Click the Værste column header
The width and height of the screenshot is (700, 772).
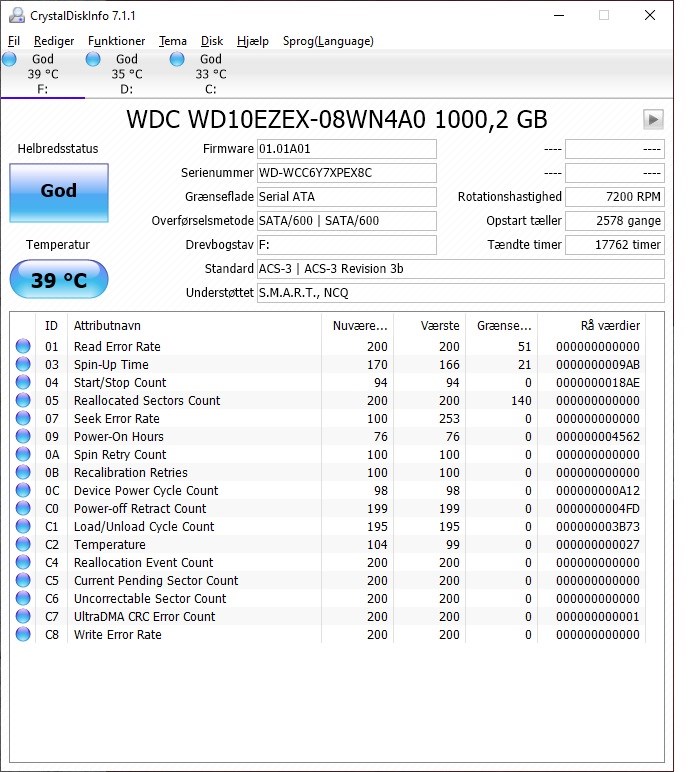coord(429,325)
